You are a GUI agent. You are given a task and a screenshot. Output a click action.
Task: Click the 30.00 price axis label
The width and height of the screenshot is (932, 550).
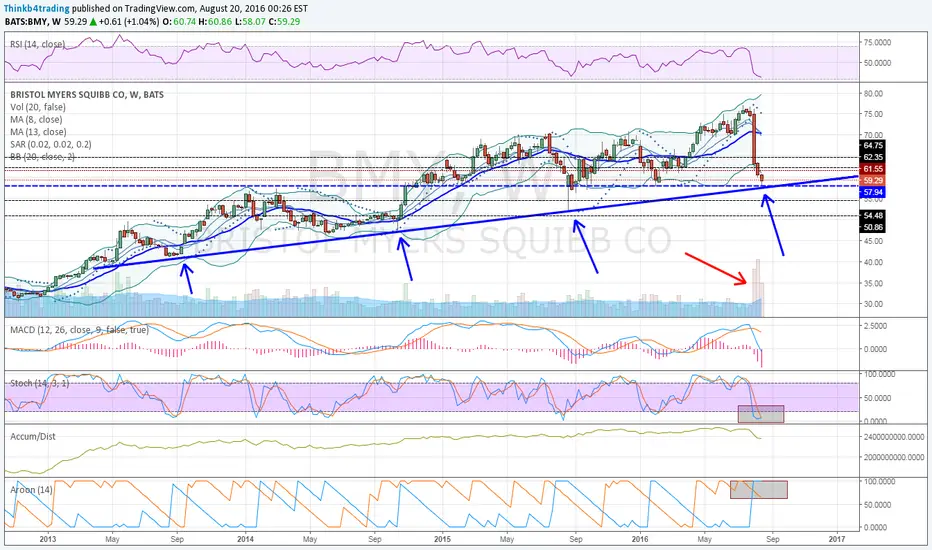click(x=873, y=304)
